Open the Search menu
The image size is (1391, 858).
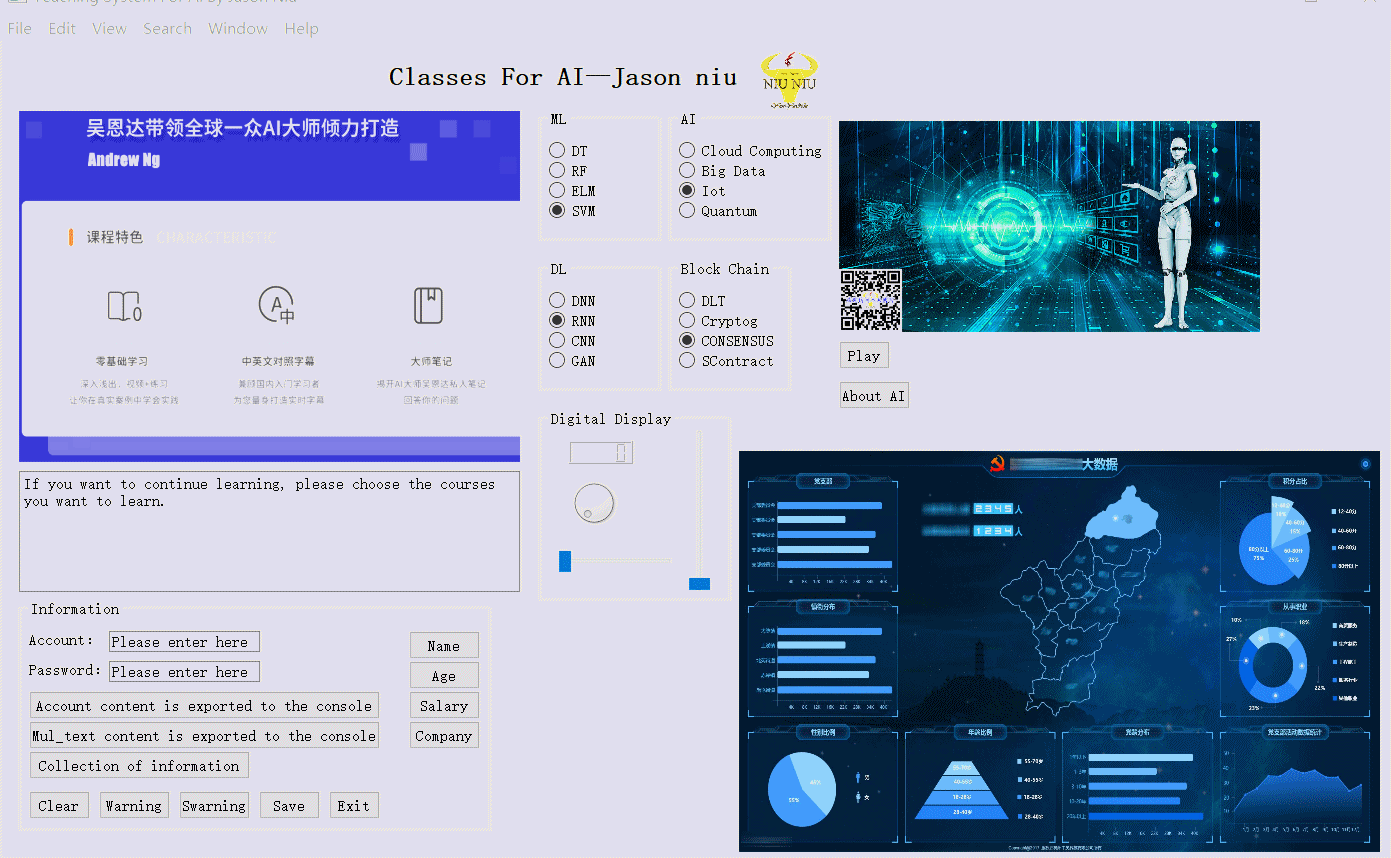pos(167,29)
